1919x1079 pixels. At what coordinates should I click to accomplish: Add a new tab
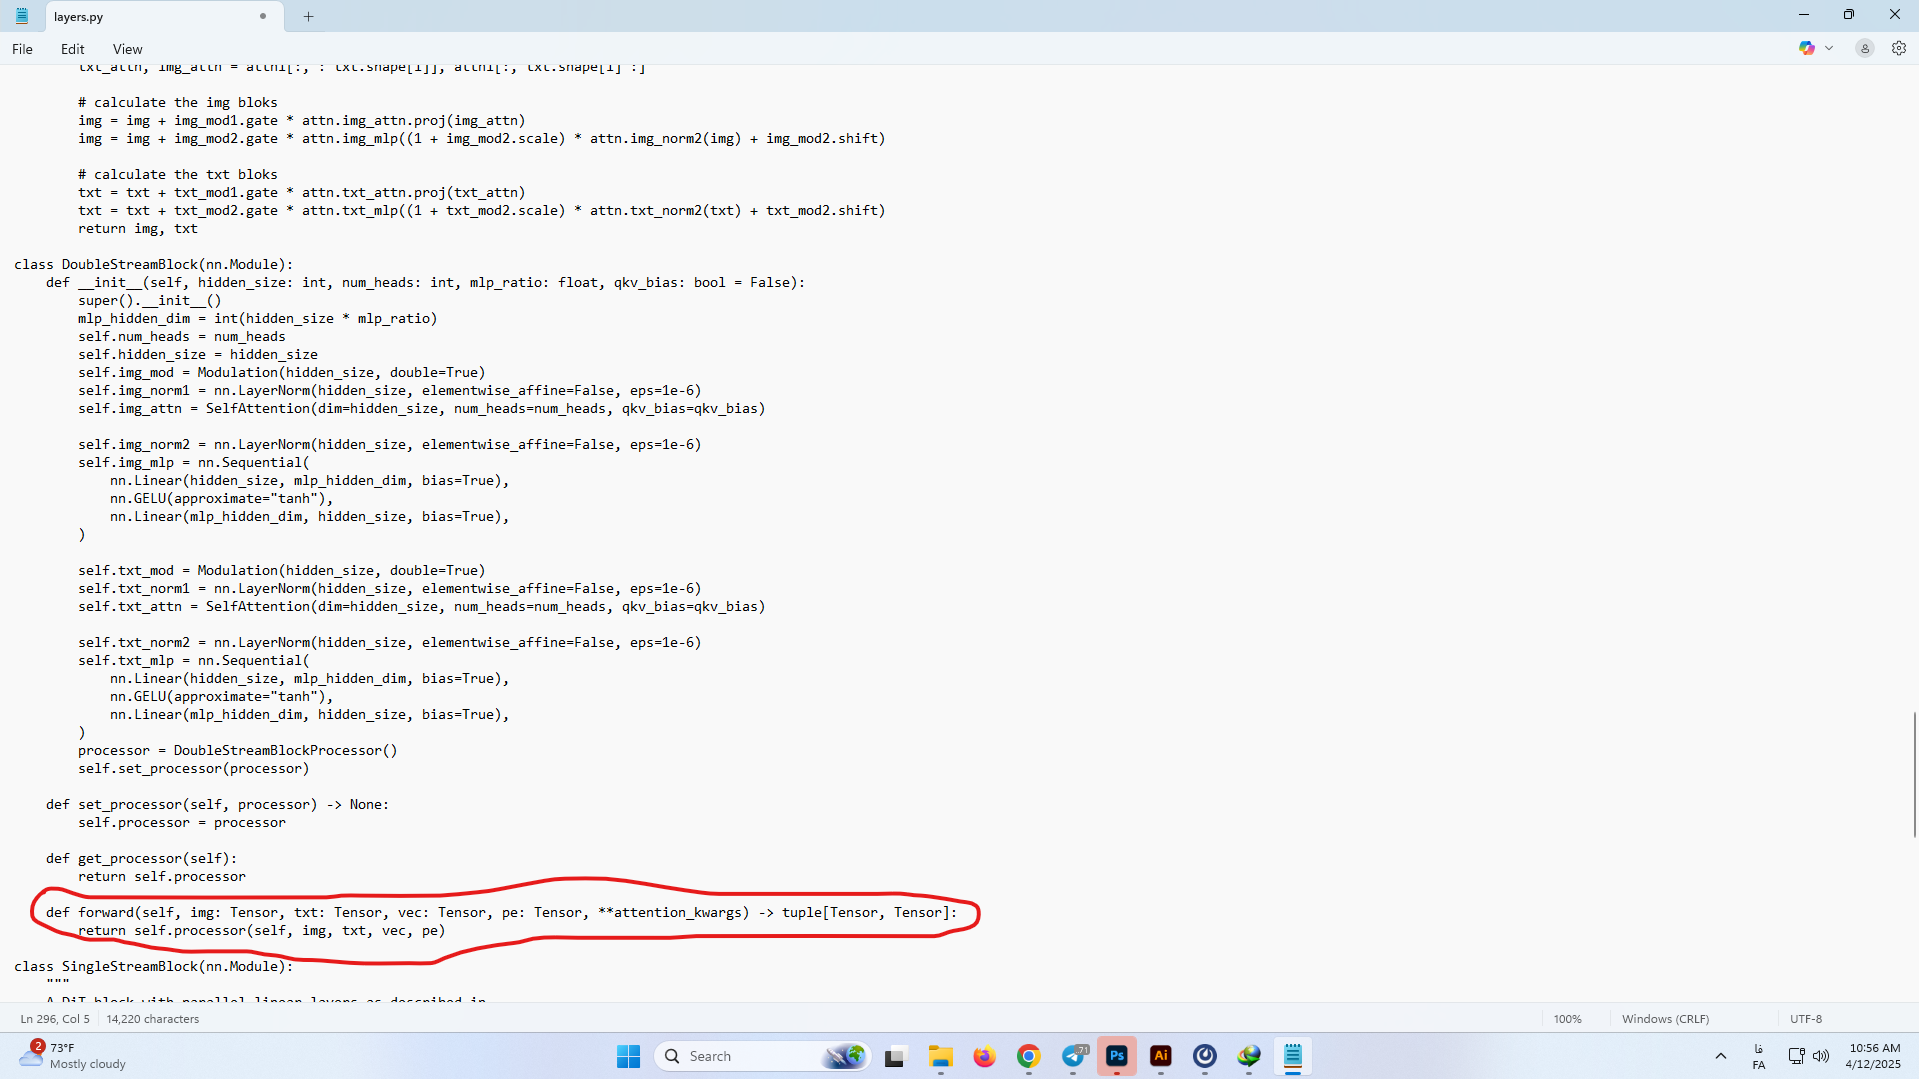tap(308, 16)
